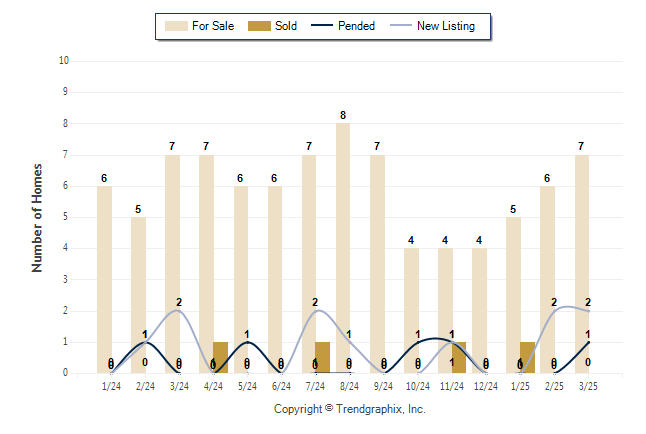Click the 11/24 Sold bar

coord(459,358)
